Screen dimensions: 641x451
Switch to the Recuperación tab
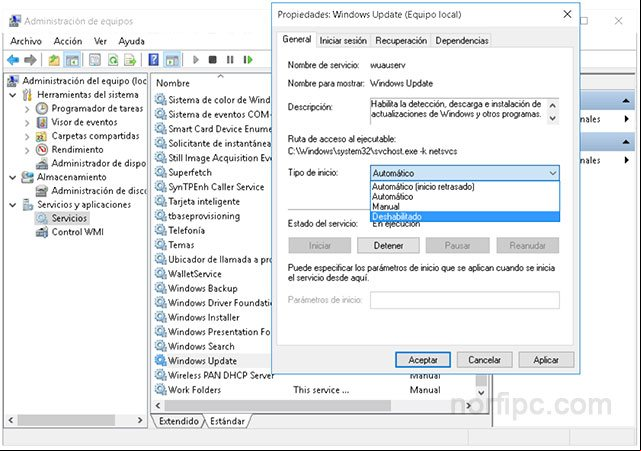tap(401, 40)
